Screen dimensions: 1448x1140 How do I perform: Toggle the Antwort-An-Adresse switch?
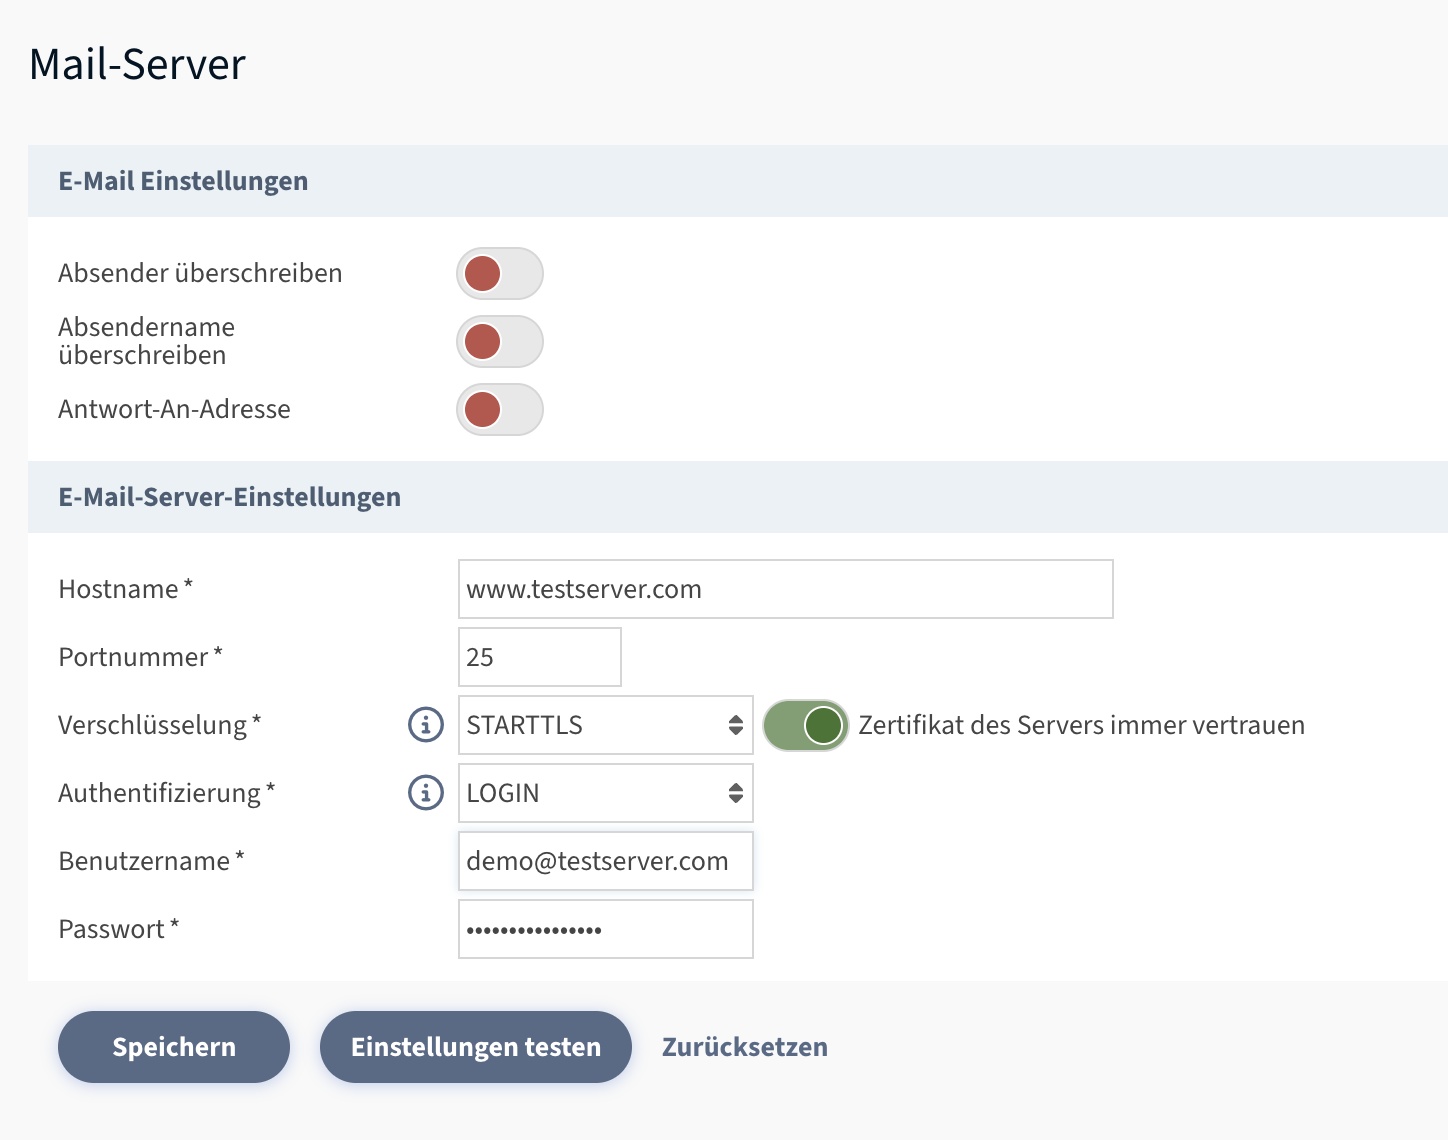click(x=500, y=410)
